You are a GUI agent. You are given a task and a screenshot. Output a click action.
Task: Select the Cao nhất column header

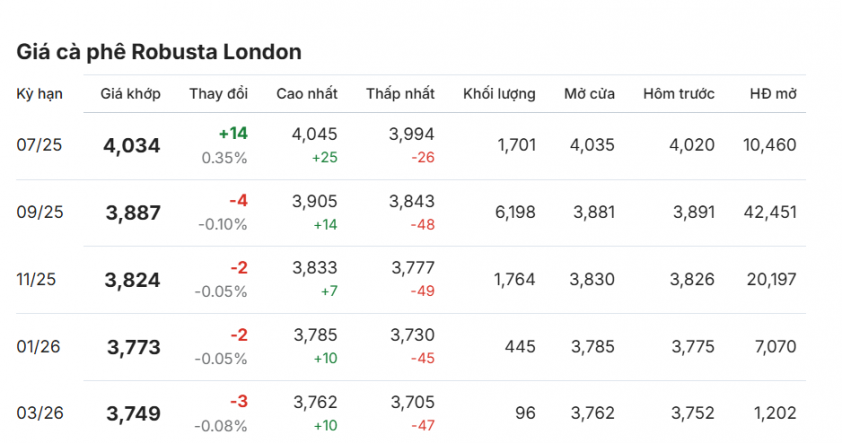(307, 94)
